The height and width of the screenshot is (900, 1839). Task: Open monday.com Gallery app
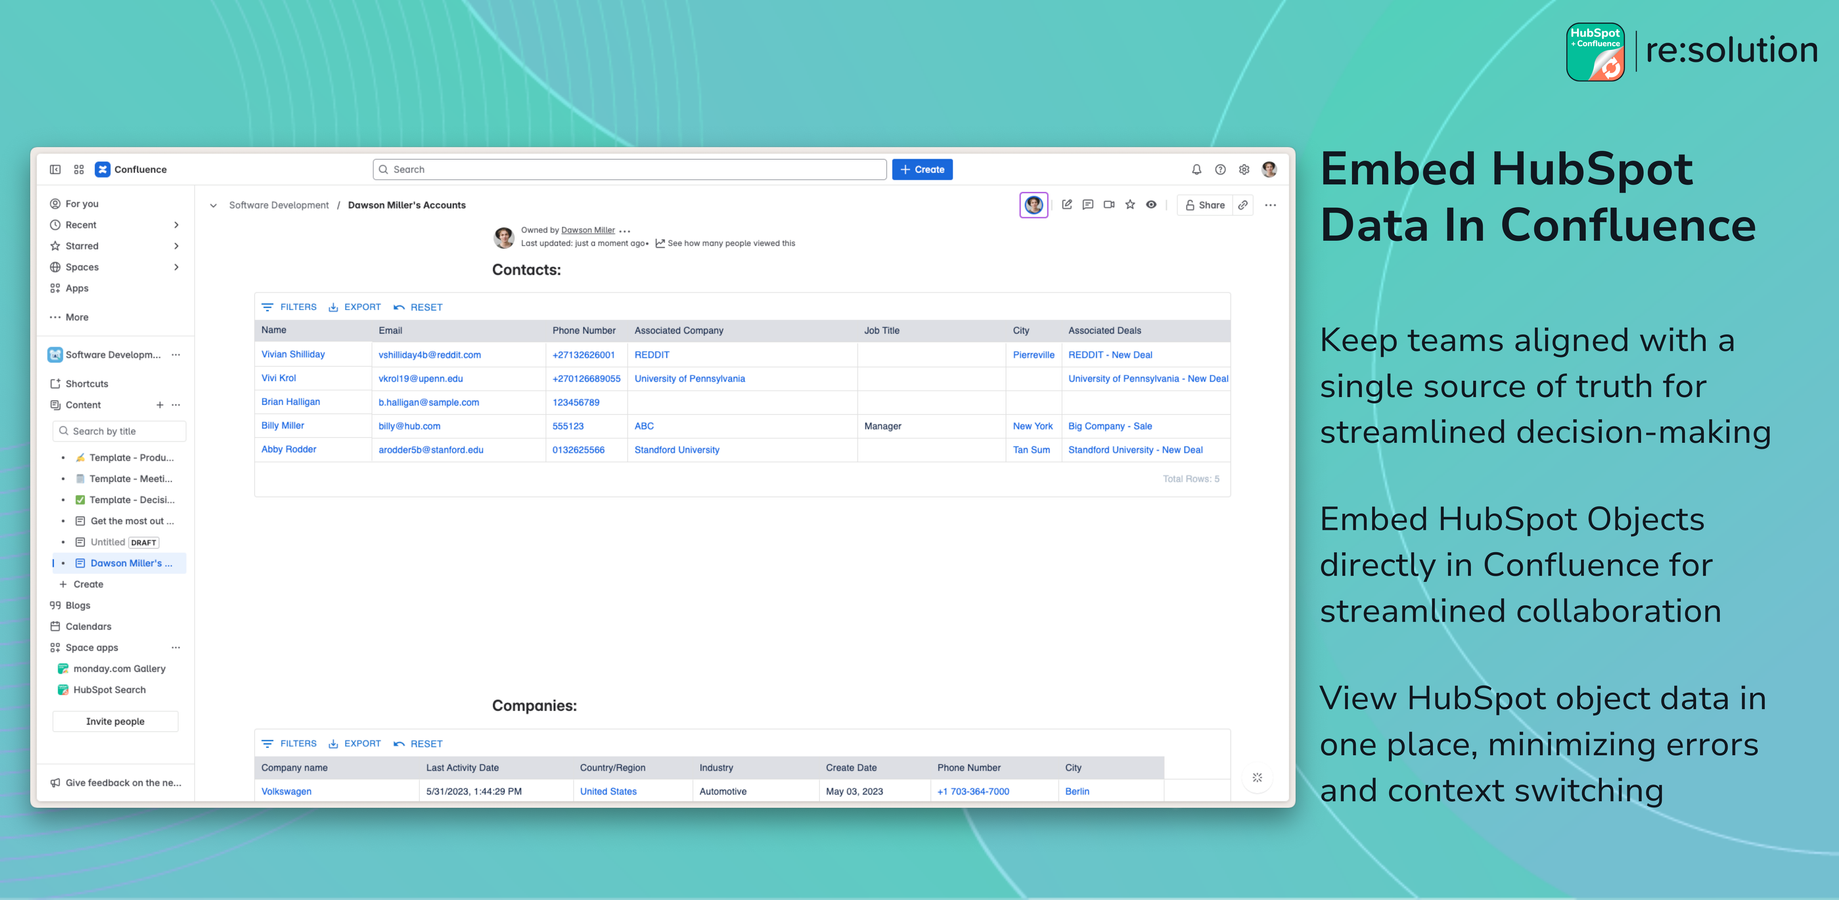coord(119,669)
